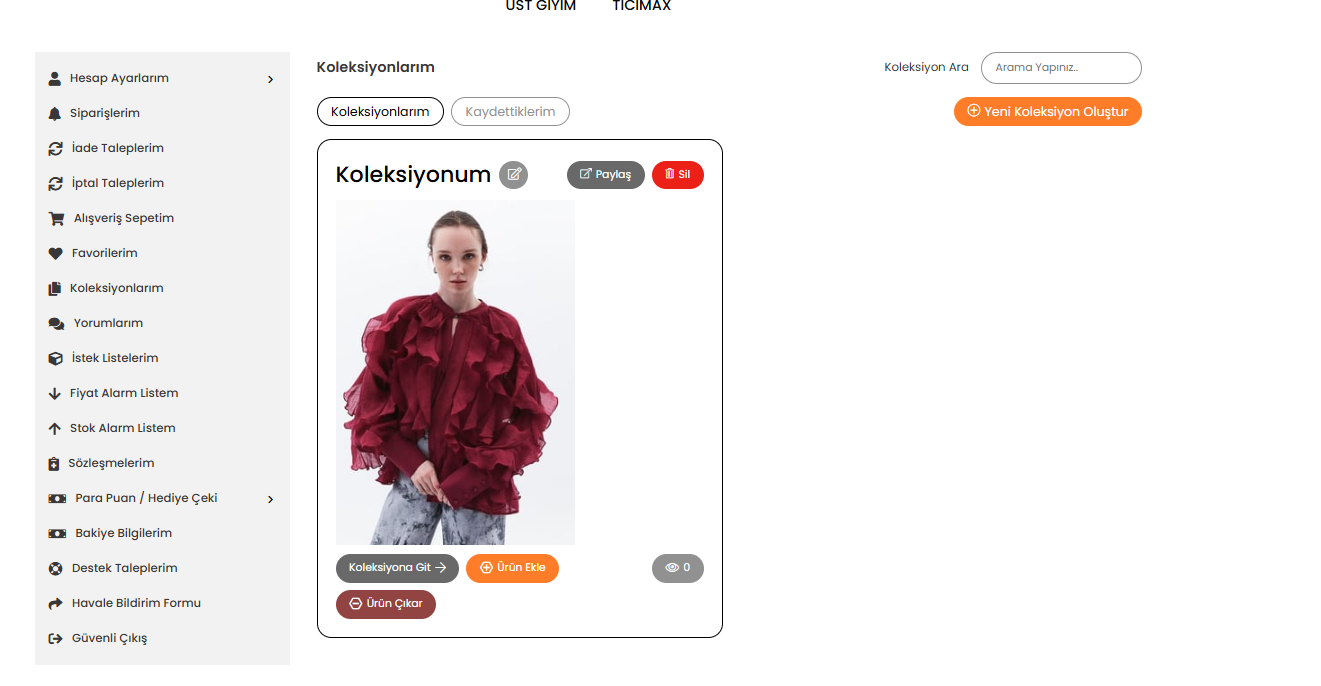Delete the collection with the Sil button

[678, 175]
